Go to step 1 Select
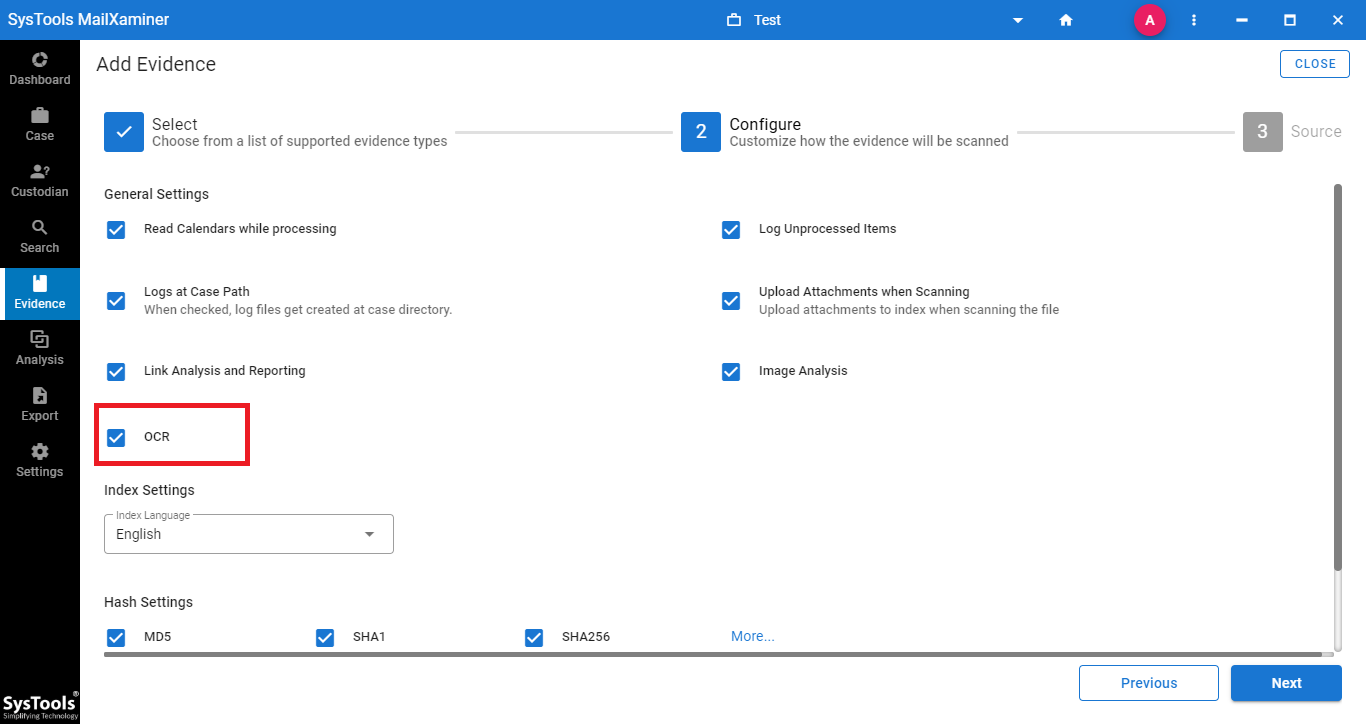The image size is (1366, 724). (276, 132)
